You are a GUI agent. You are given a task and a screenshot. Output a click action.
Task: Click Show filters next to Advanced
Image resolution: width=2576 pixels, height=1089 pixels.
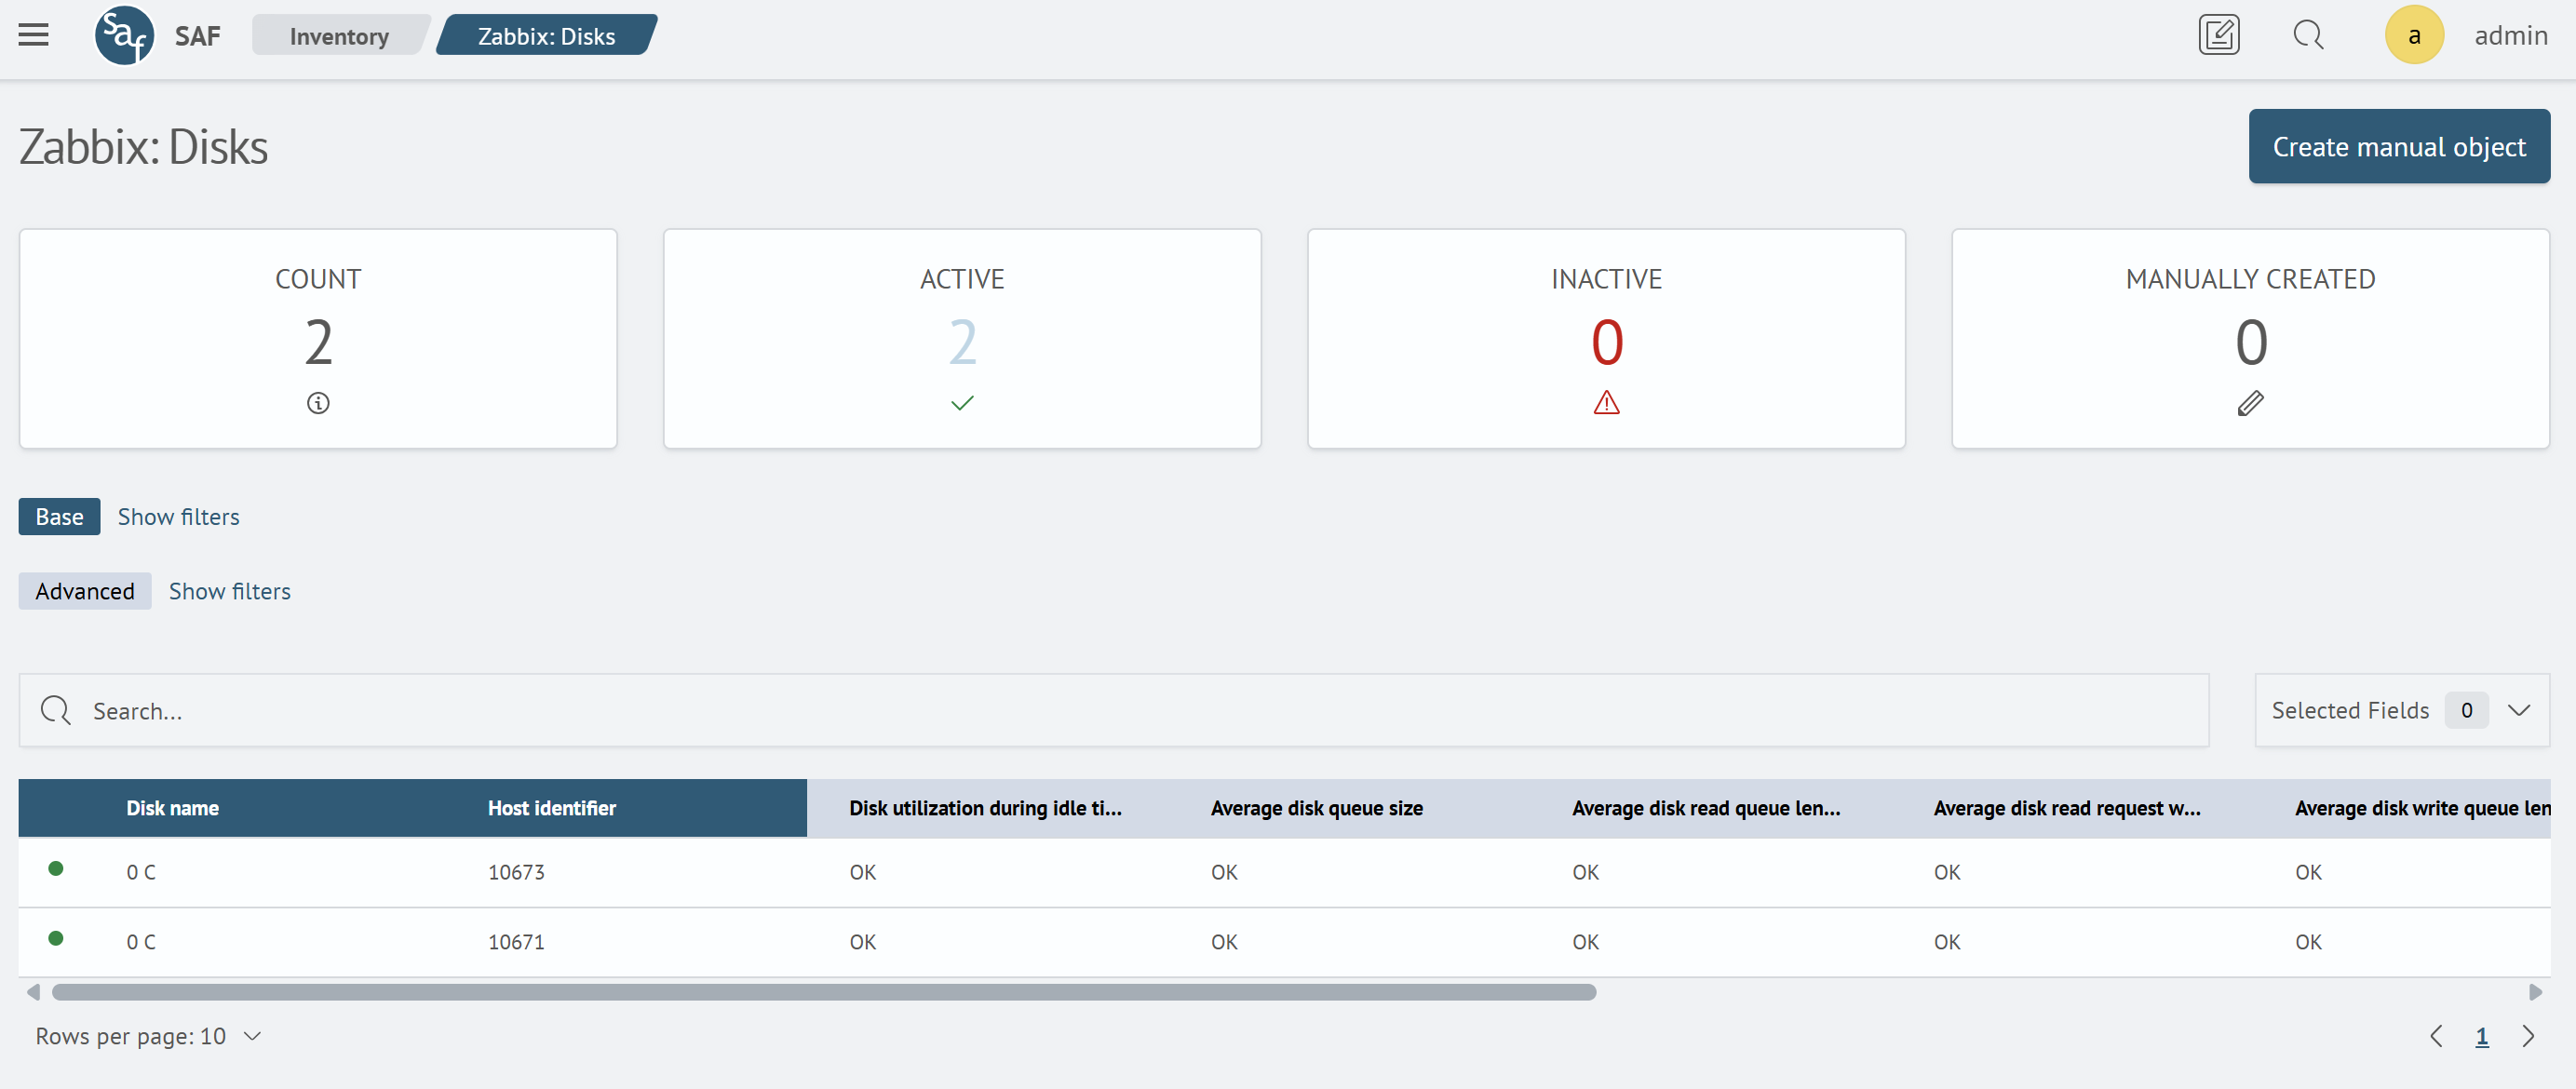click(229, 591)
